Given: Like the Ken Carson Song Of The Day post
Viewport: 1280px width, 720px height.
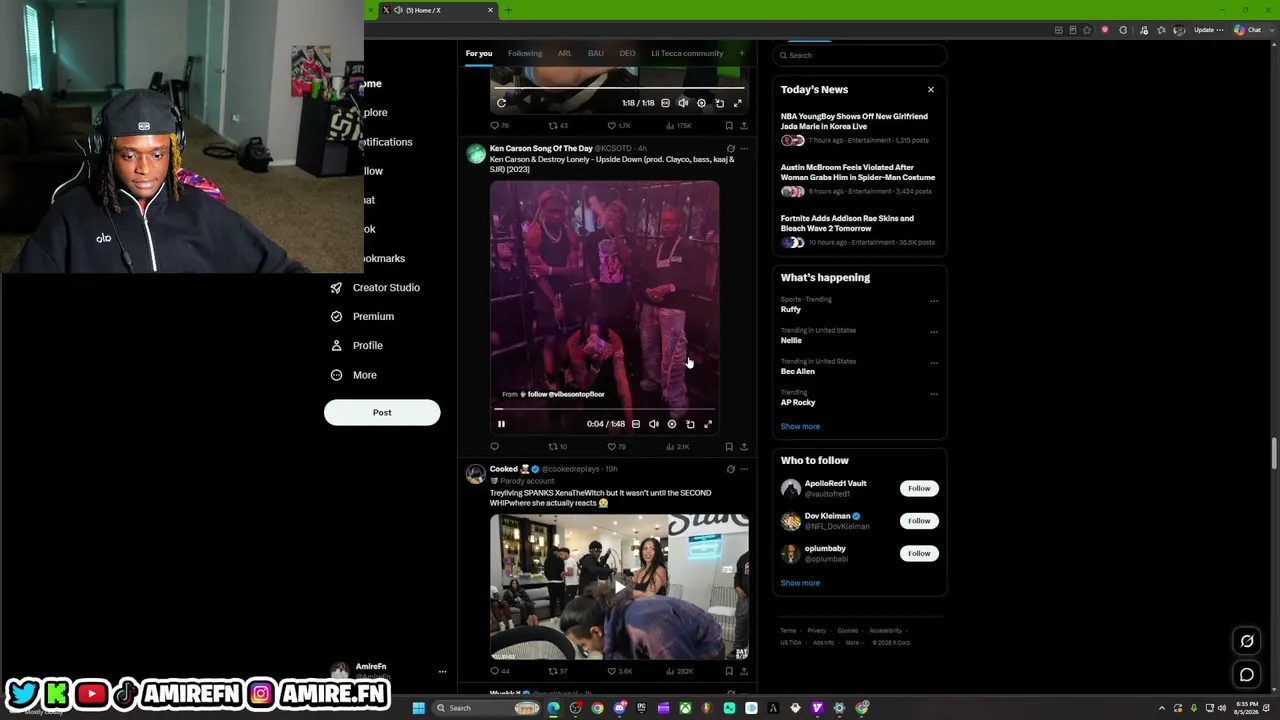Looking at the screenshot, I should point(616,447).
